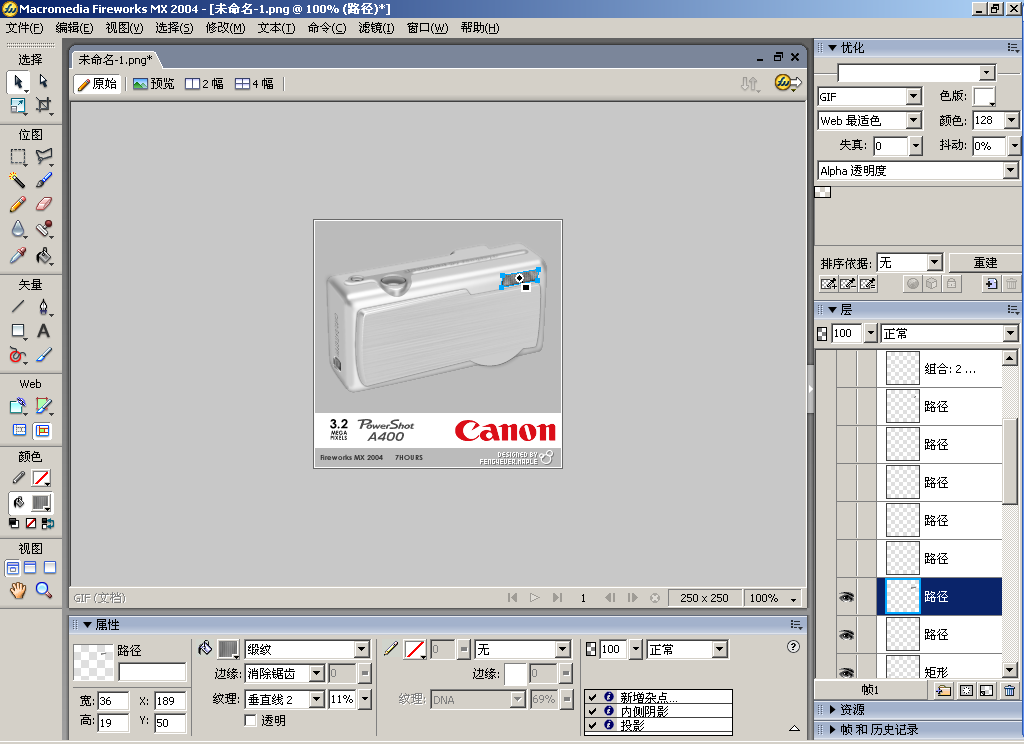
Task: Select the Text tool
Action: [x=43, y=331]
